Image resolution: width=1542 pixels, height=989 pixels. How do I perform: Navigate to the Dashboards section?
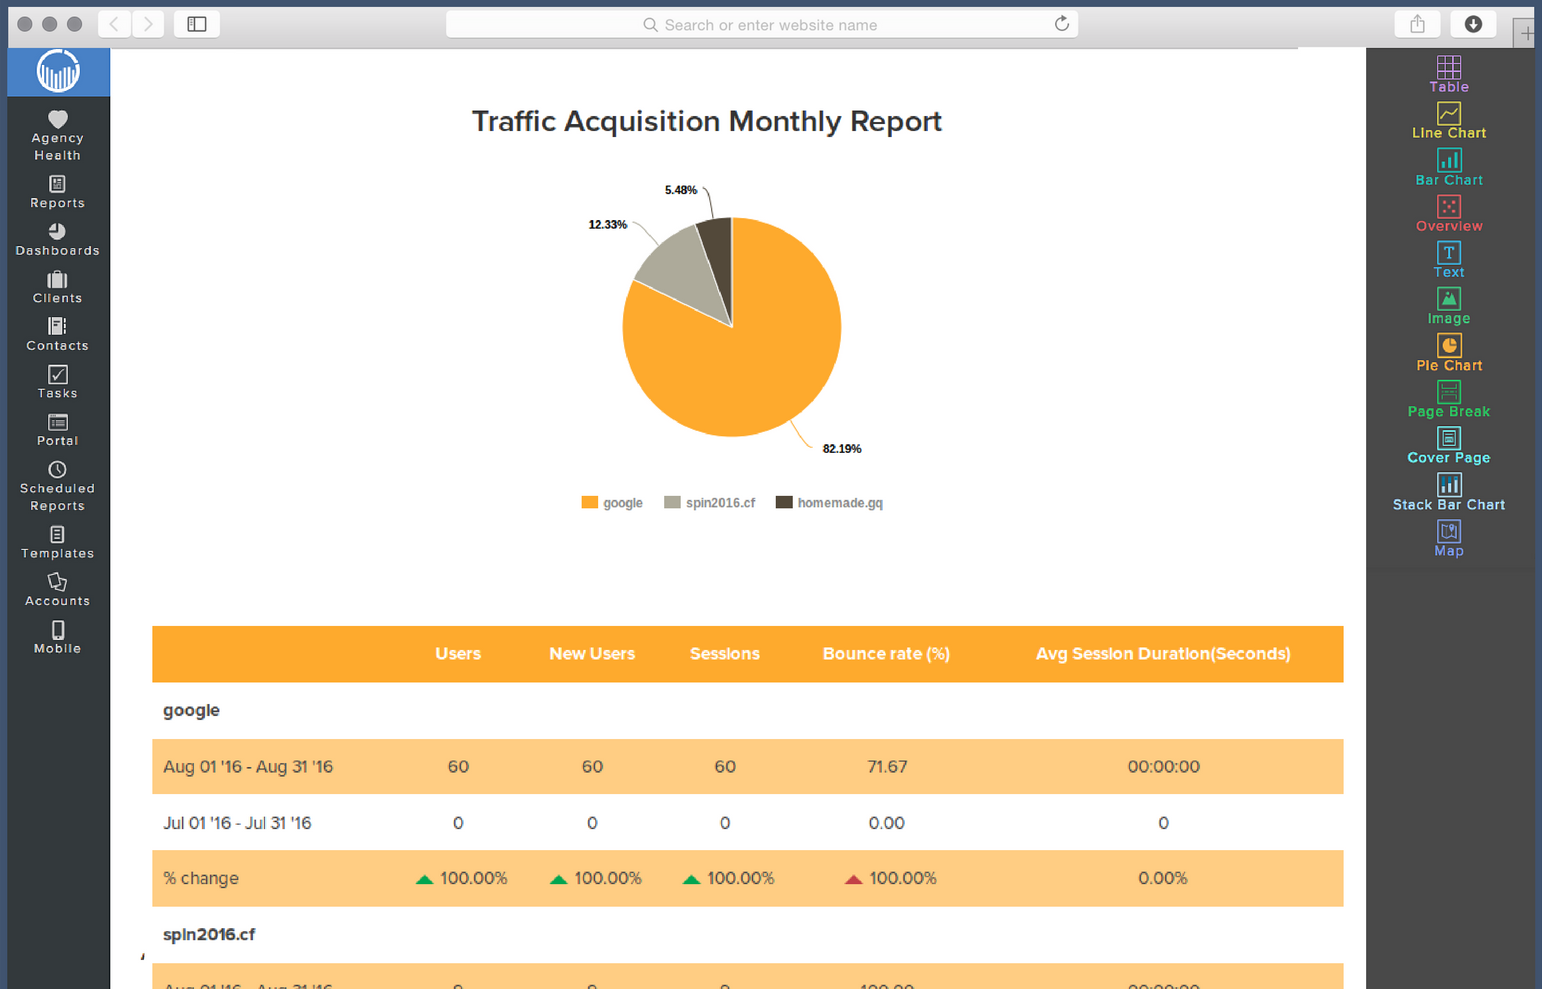click(57, 240)
